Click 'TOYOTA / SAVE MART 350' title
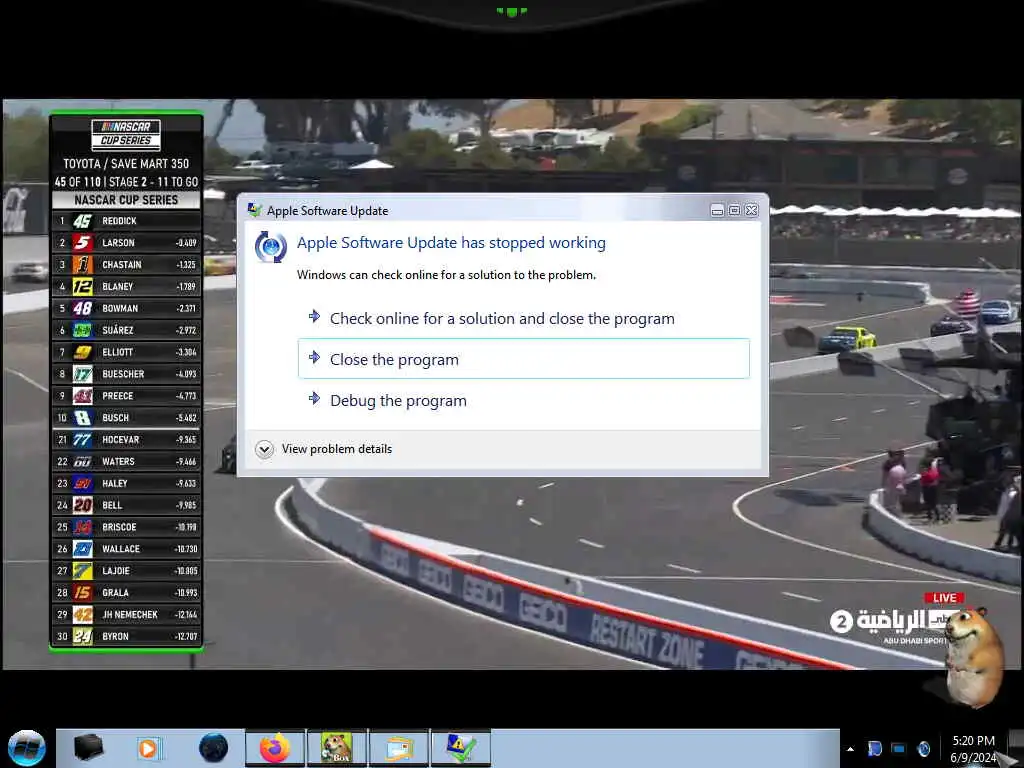This screenshot has height=768, width=1024. [x=126, y=164]
